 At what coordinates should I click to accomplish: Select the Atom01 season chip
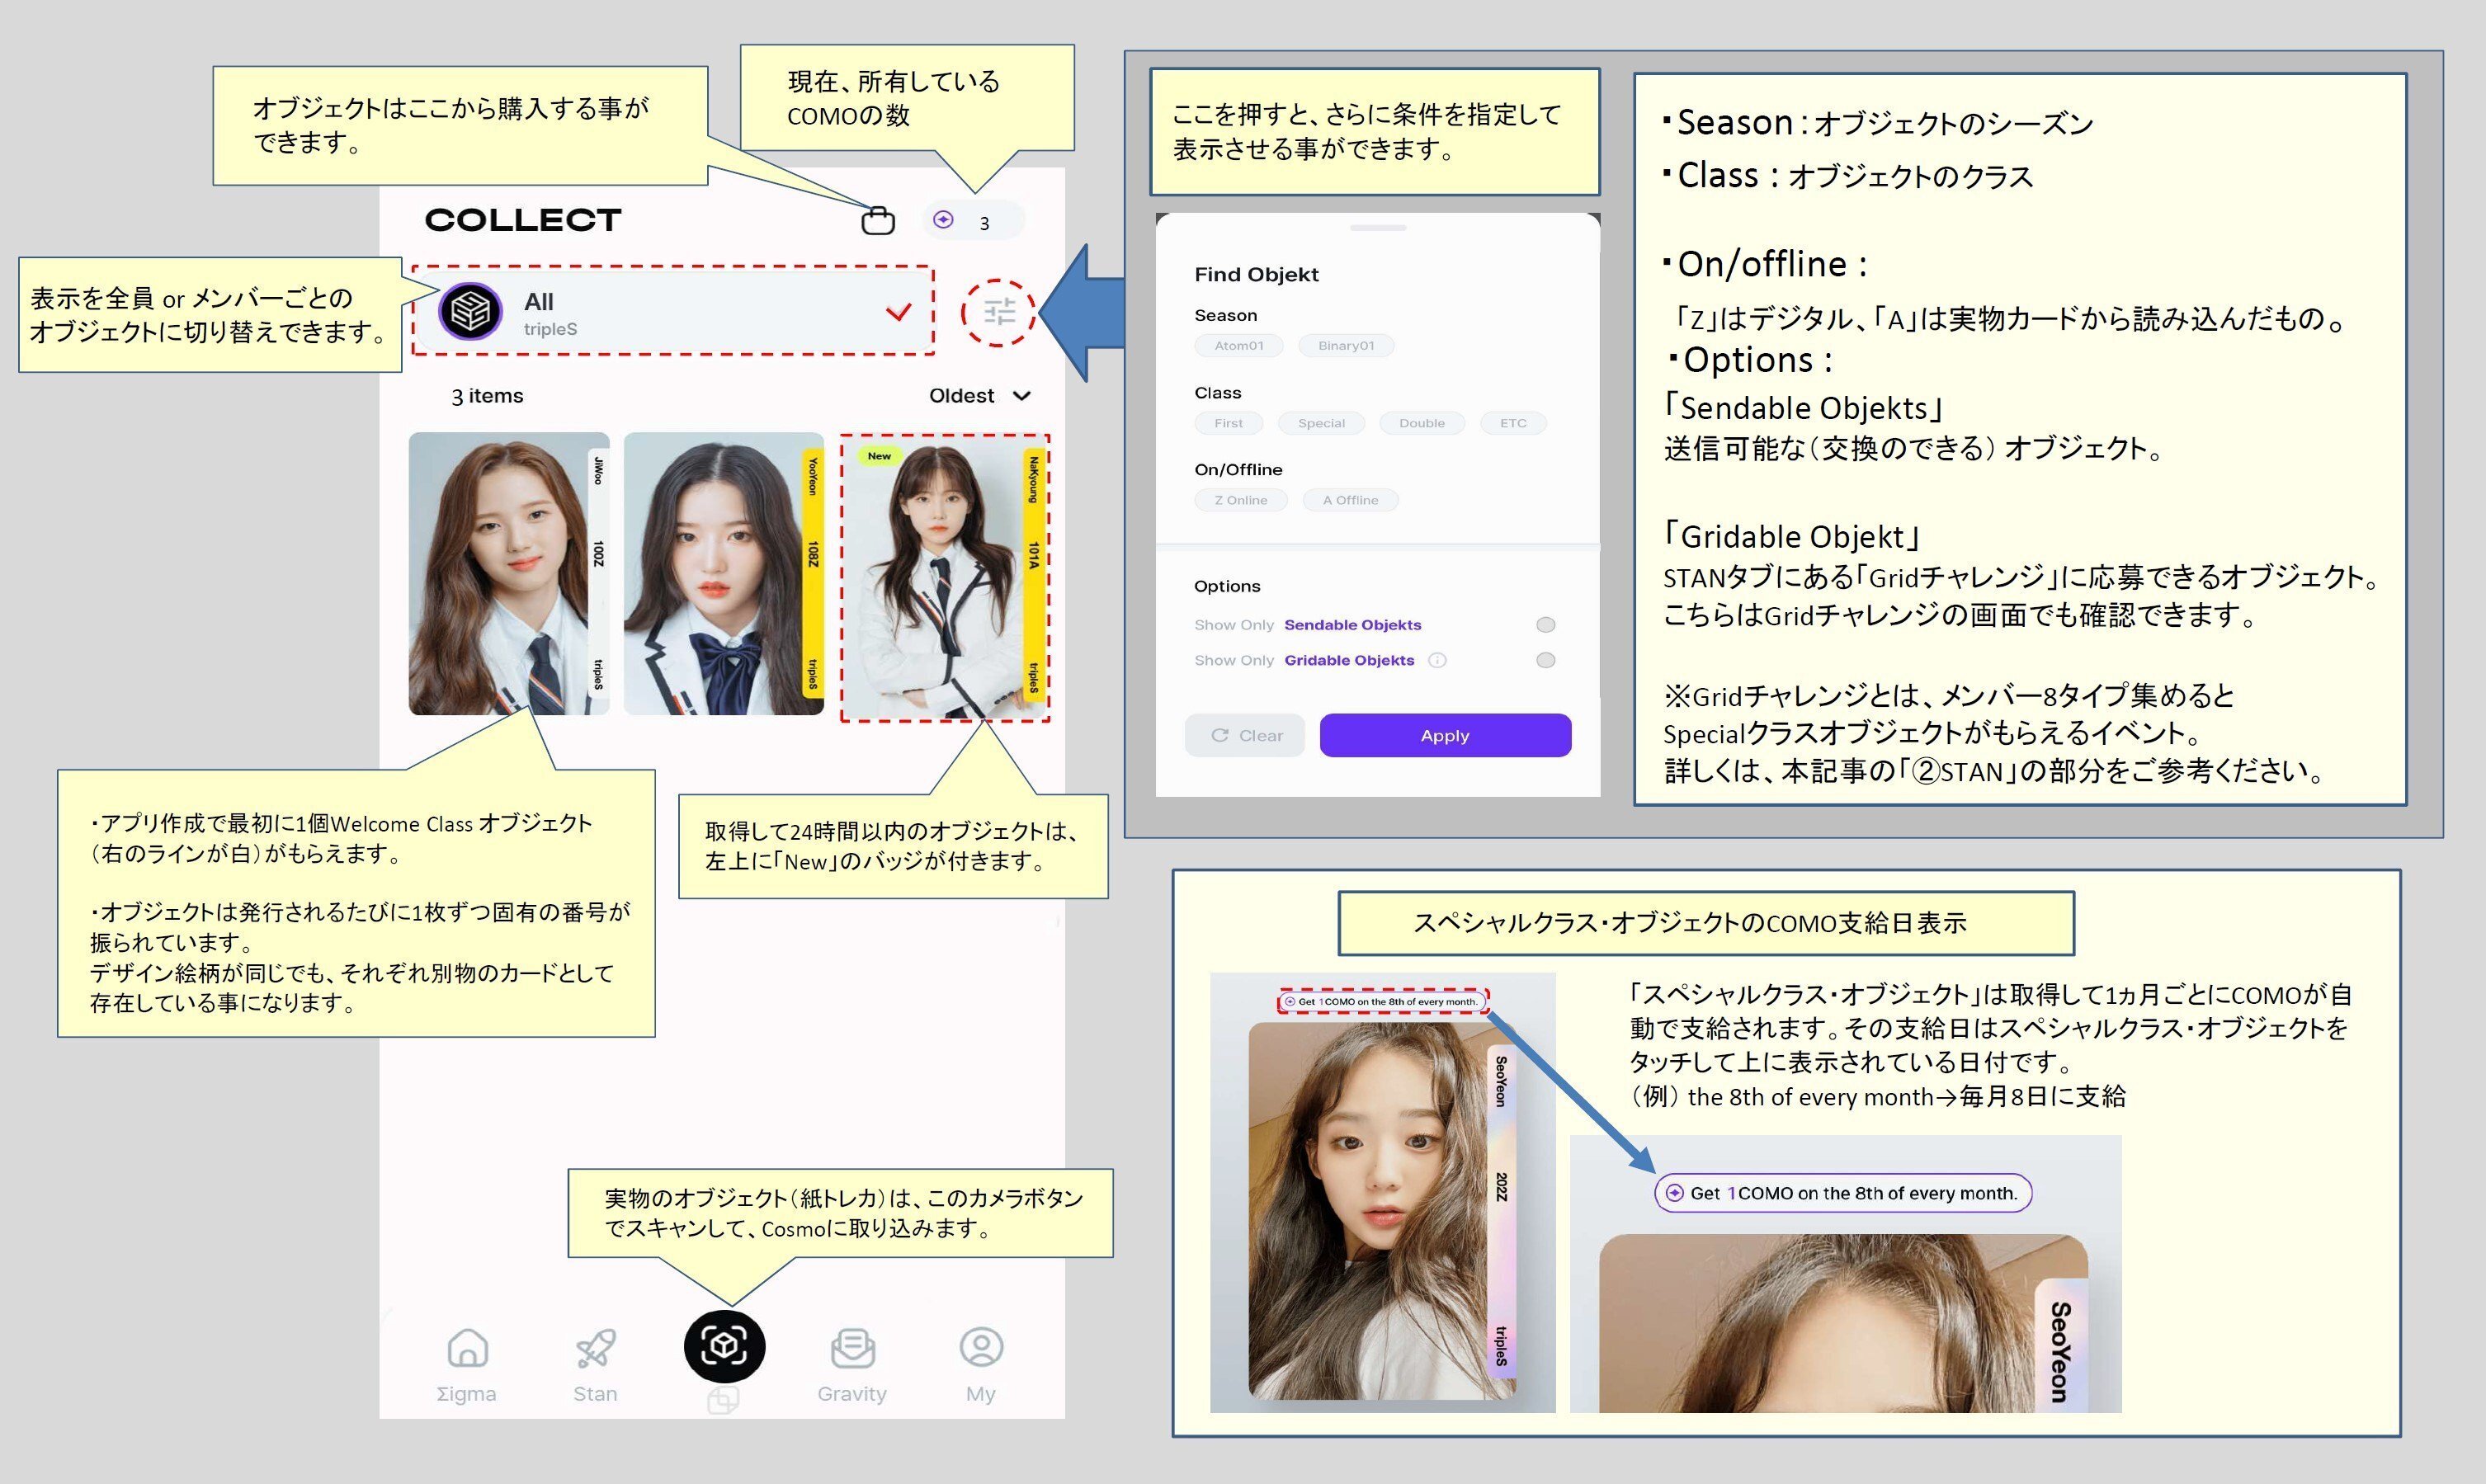click(x=1239, y=346)
